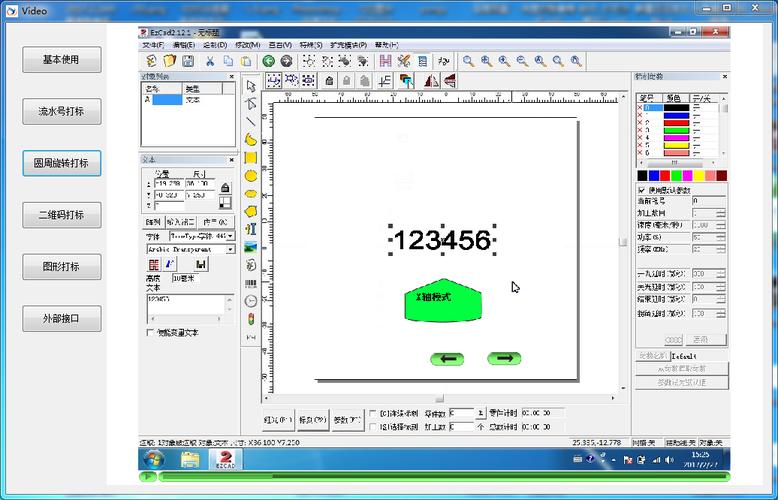This screenshot has height=500, width=778.
Task: Open the first item in EzCad menu bar
Action: pyautogui.click(x=153, y=45)
